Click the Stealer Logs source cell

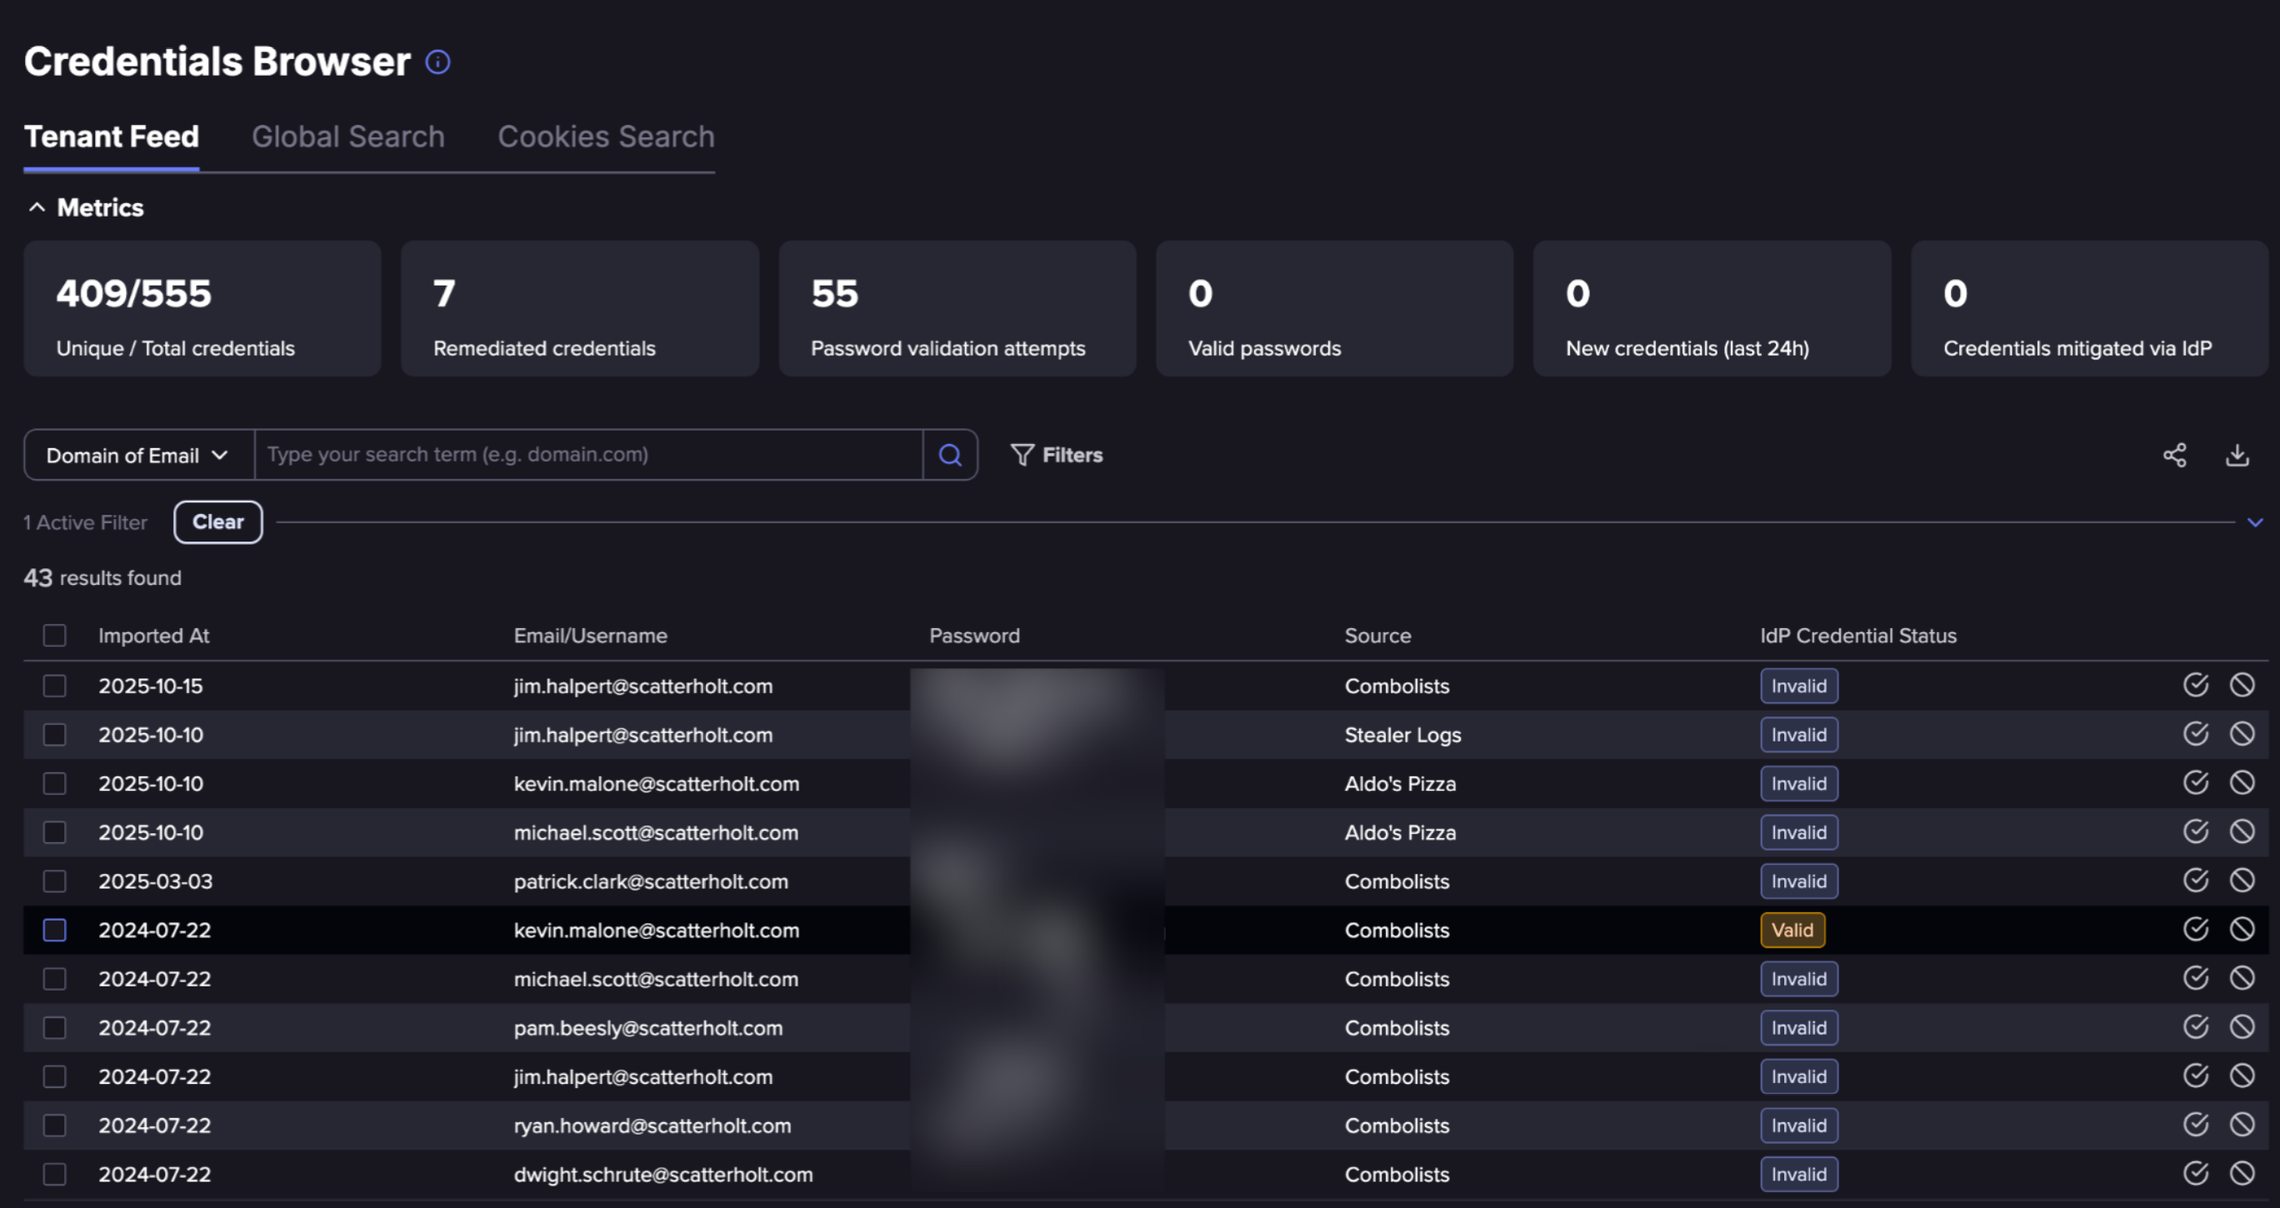pos(1402,735)
